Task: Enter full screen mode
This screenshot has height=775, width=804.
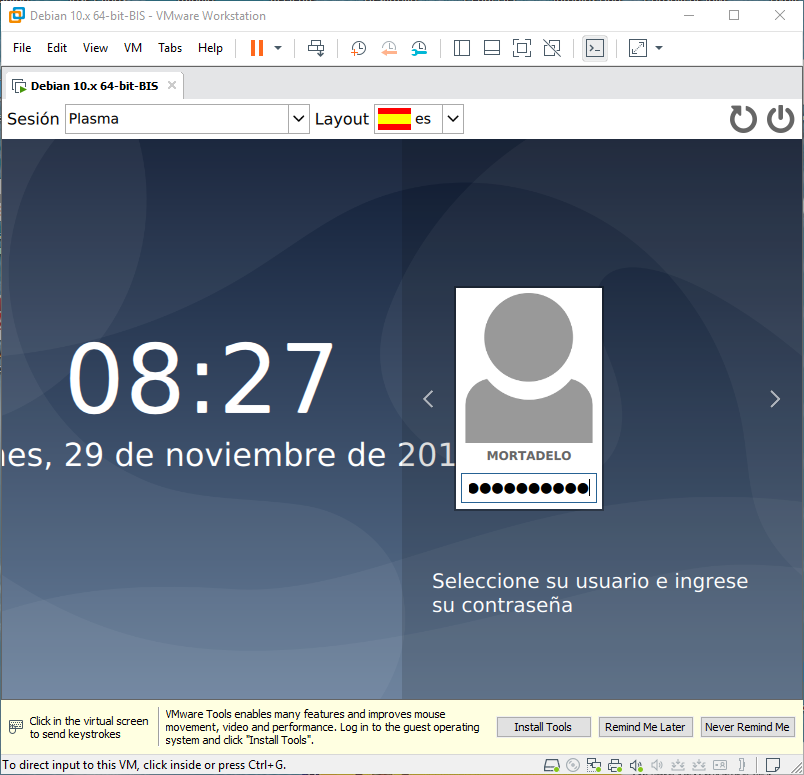Action: [522, 48]
